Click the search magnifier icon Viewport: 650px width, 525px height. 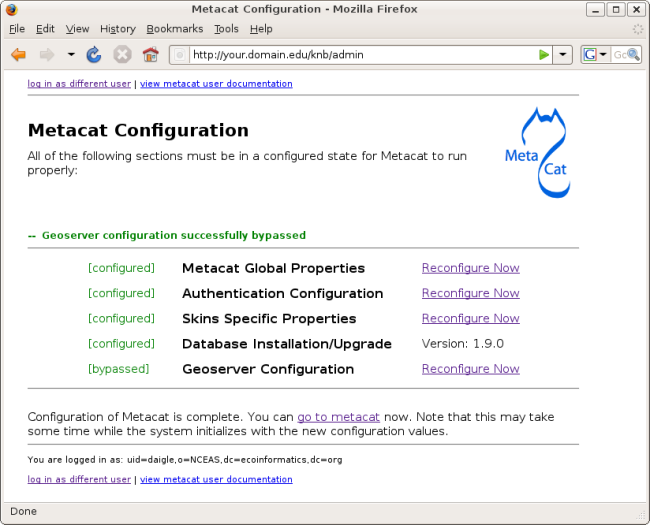point(633,54)
